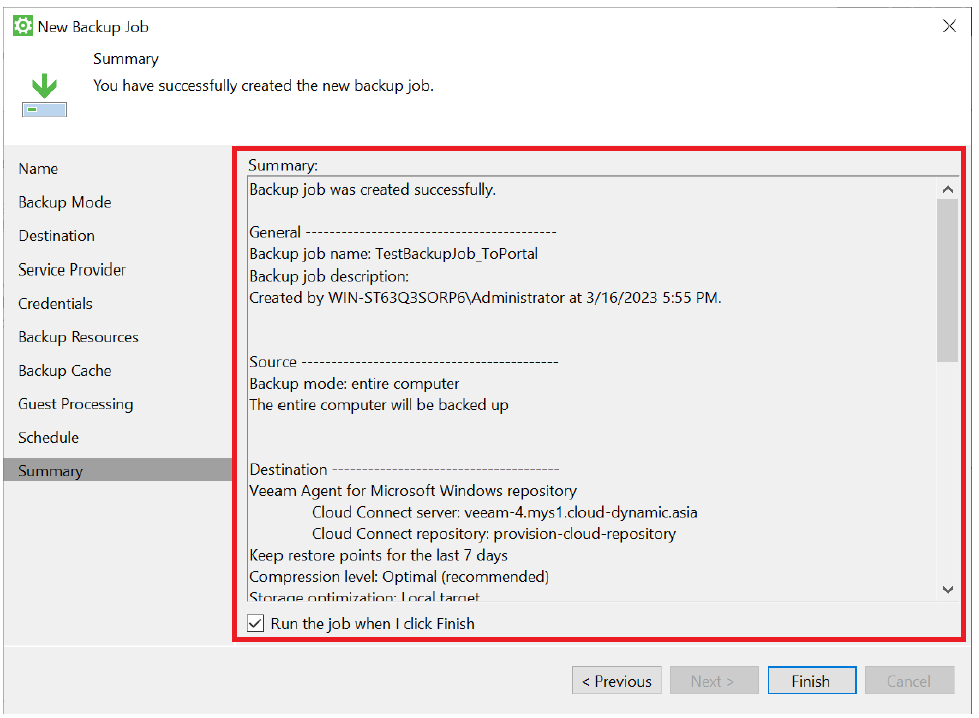Click the 'Cloud Connect server' line

[504, 513]
